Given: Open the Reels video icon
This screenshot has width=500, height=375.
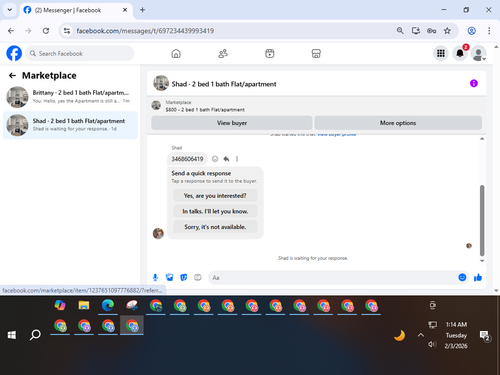Looking at the screenshot, I should tap(270, 53).
